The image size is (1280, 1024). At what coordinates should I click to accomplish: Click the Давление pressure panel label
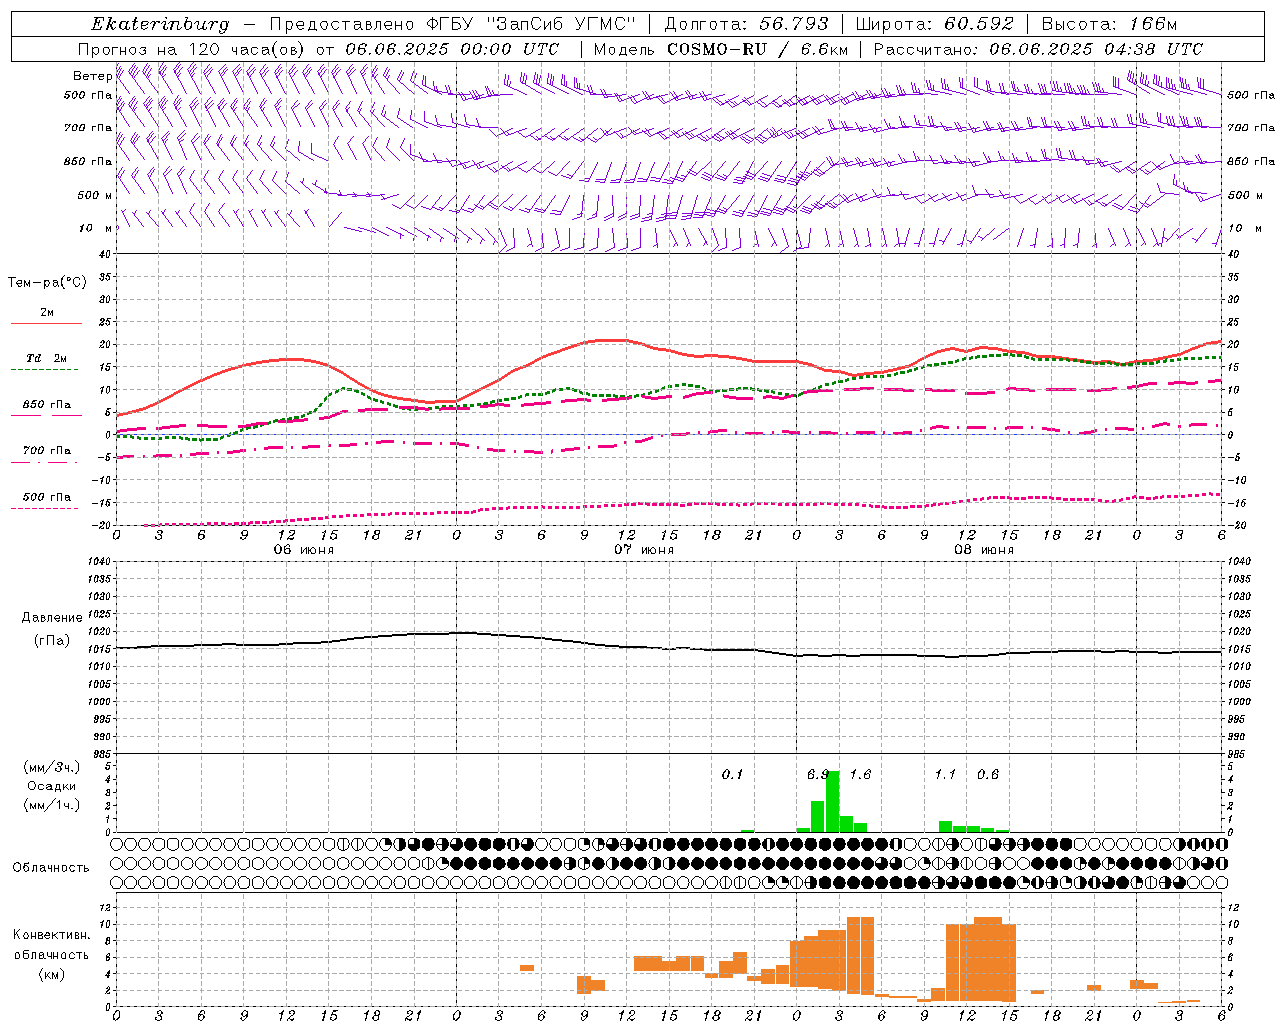pyautogui.click(x=52, y=618)
